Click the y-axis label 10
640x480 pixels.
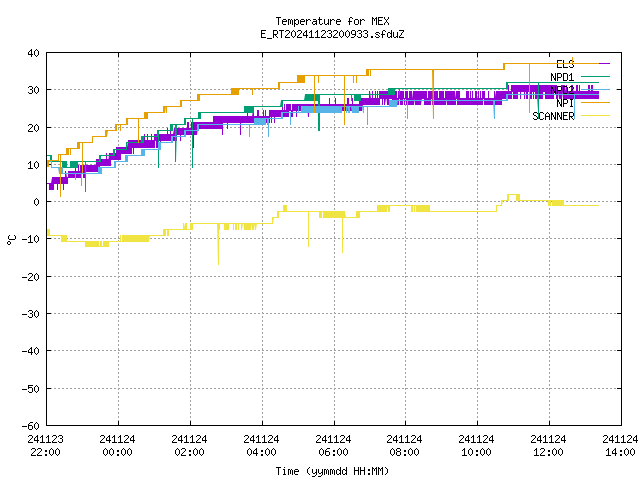click(x=33, y=165)
